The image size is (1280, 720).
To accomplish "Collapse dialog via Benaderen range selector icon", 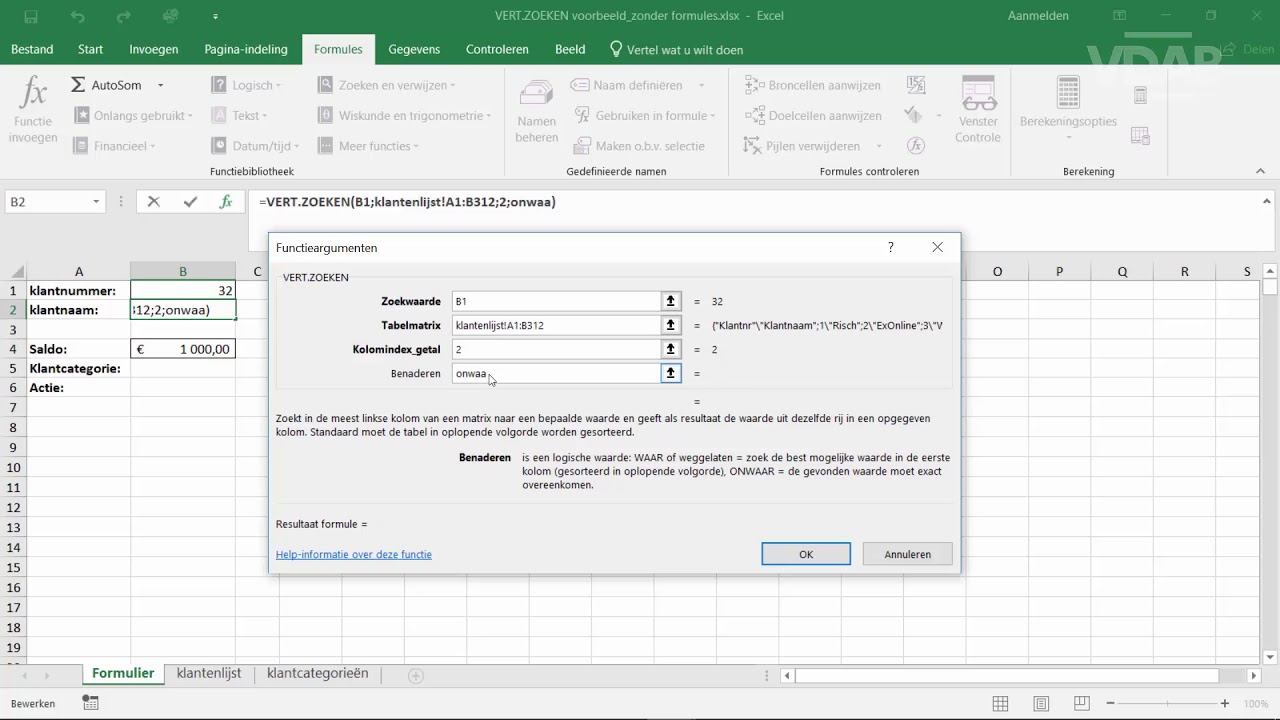I will 671,373.
